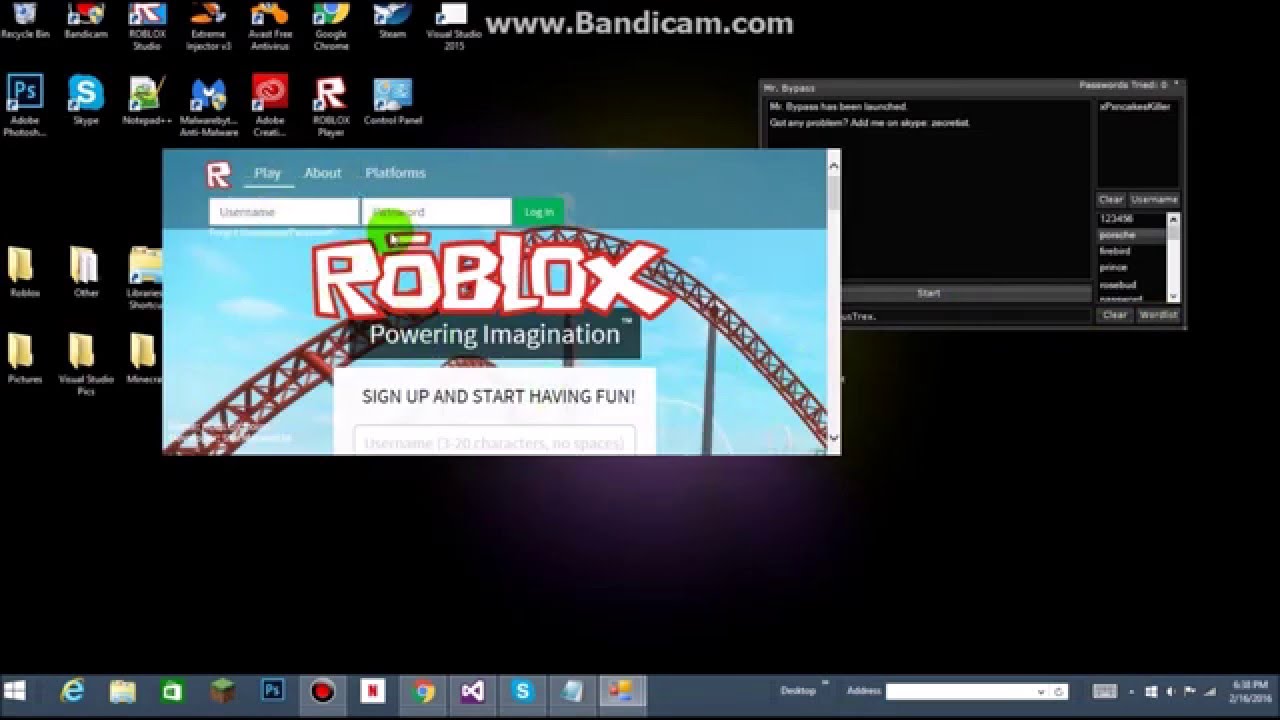Click the Roblox window scrollbar down arrow

[x=833, y=437]
